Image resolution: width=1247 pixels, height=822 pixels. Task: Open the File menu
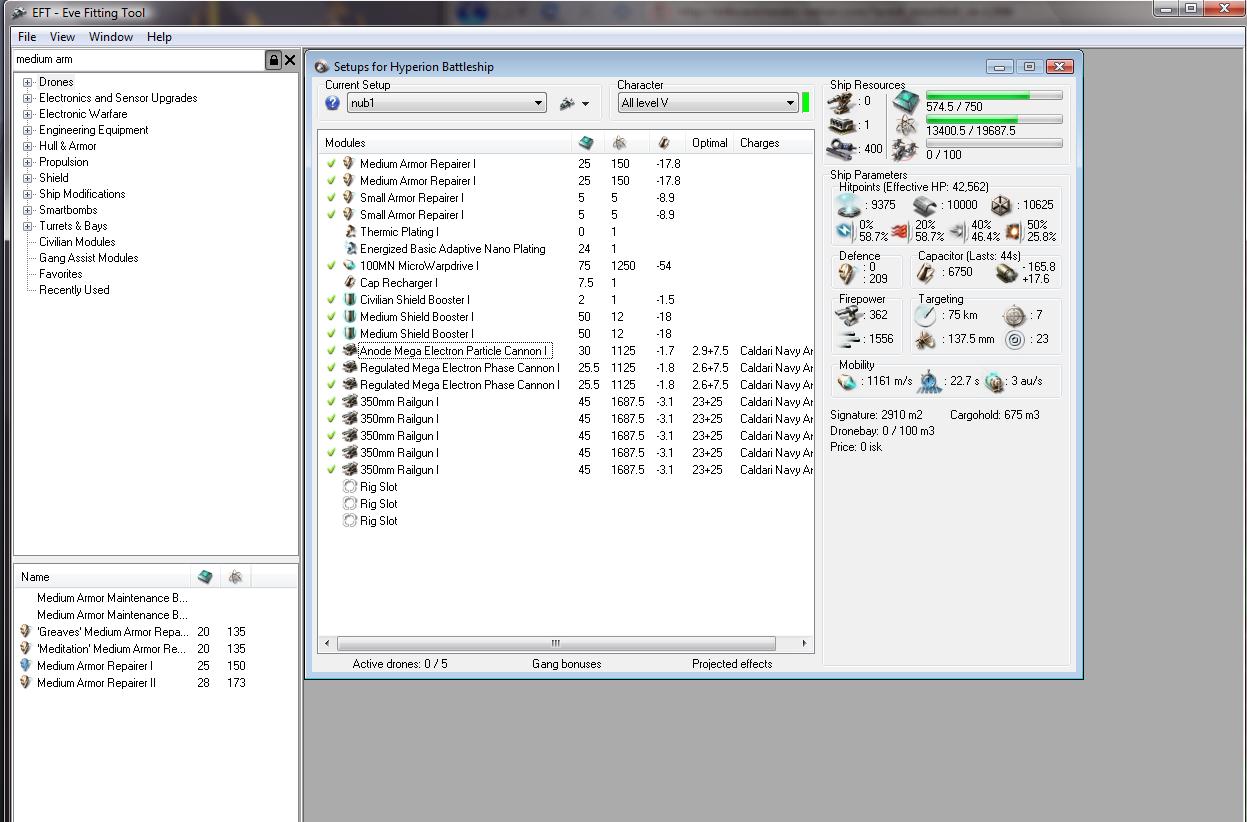tap(27, 37)
